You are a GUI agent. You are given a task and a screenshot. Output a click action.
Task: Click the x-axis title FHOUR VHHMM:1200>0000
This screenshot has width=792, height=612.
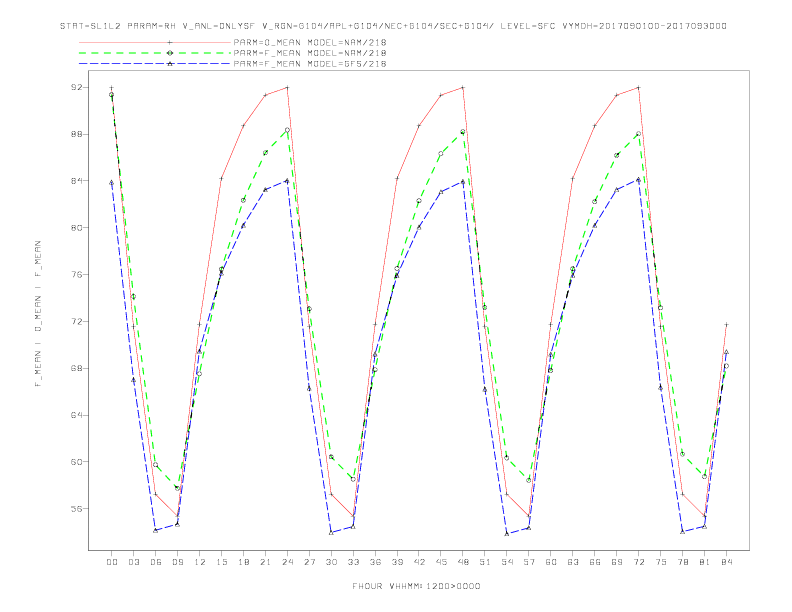pos(416,586)
